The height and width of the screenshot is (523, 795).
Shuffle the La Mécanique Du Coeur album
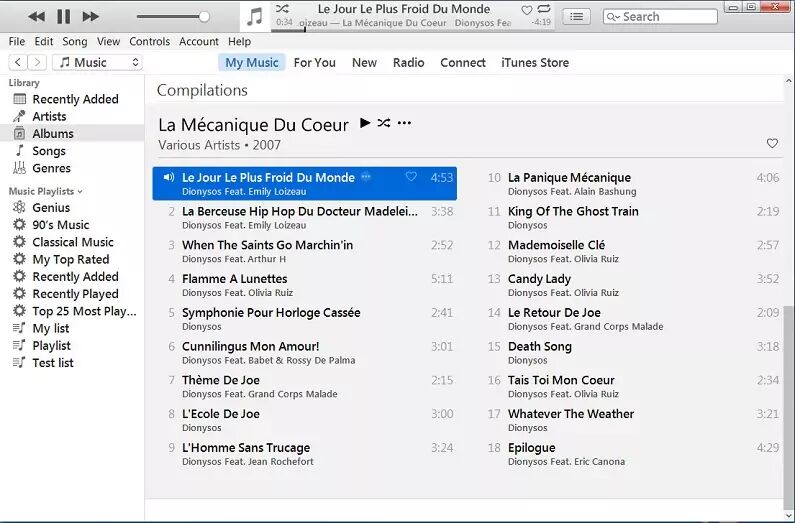[x=384, y=123]
